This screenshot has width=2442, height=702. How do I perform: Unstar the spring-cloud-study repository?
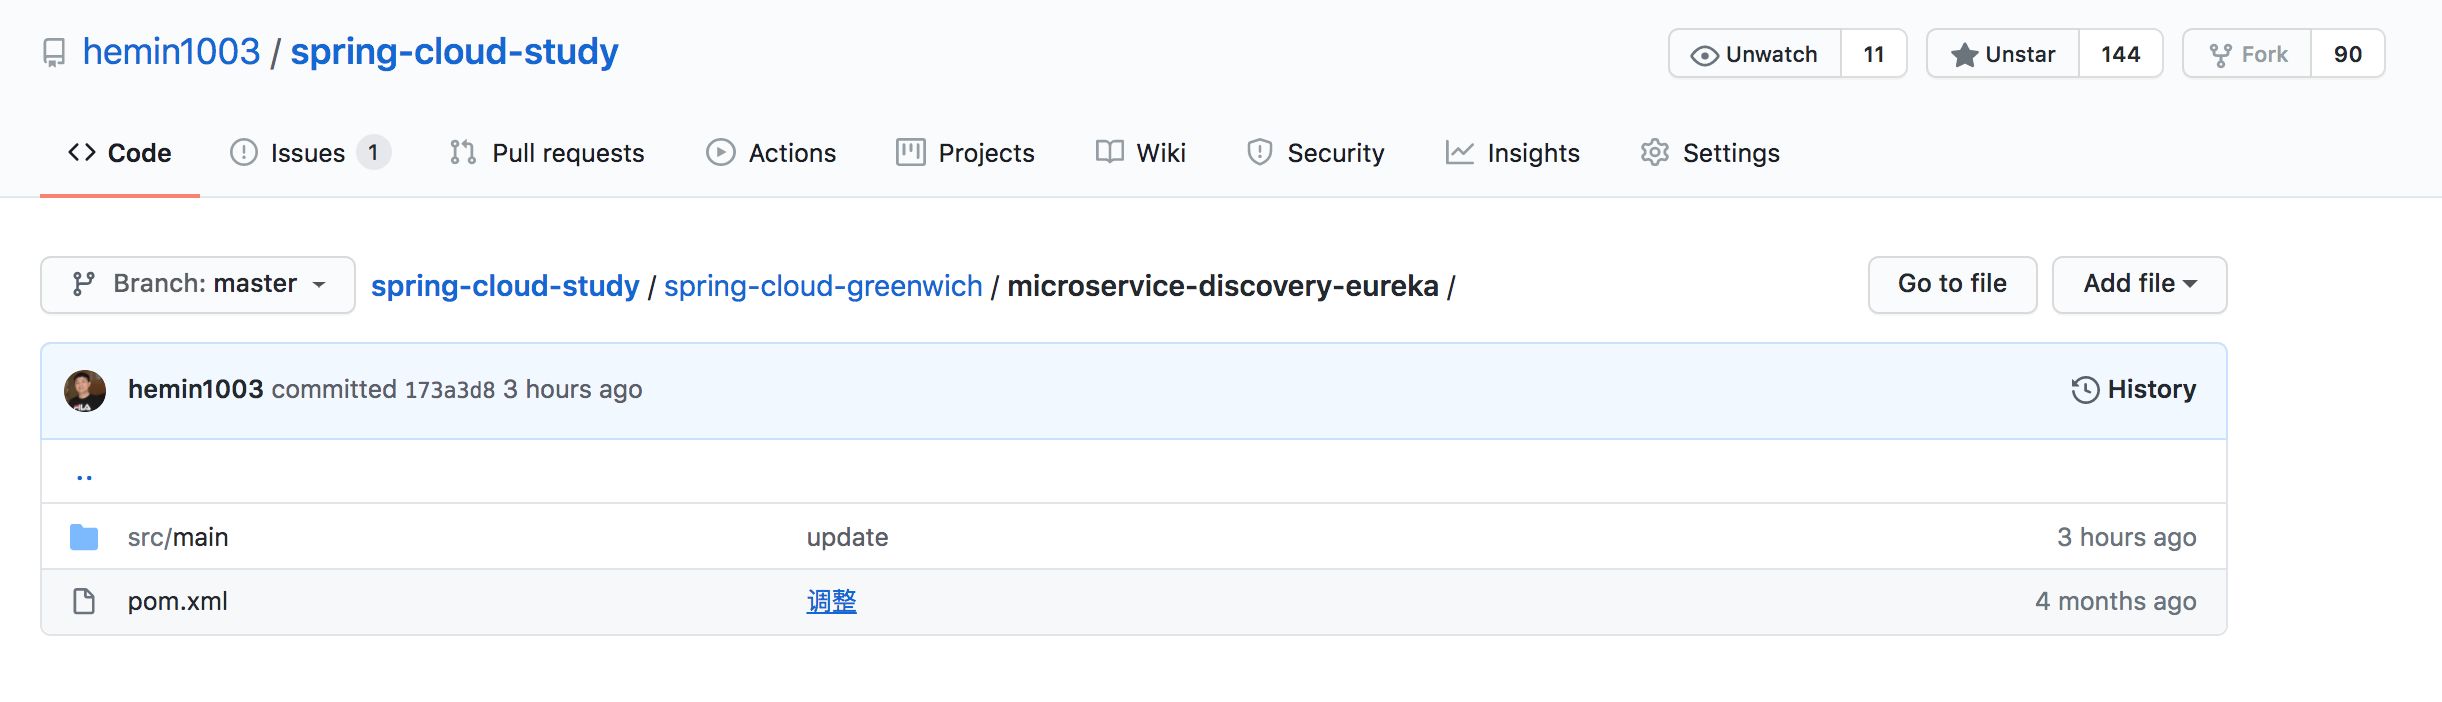coord(2003,54)
